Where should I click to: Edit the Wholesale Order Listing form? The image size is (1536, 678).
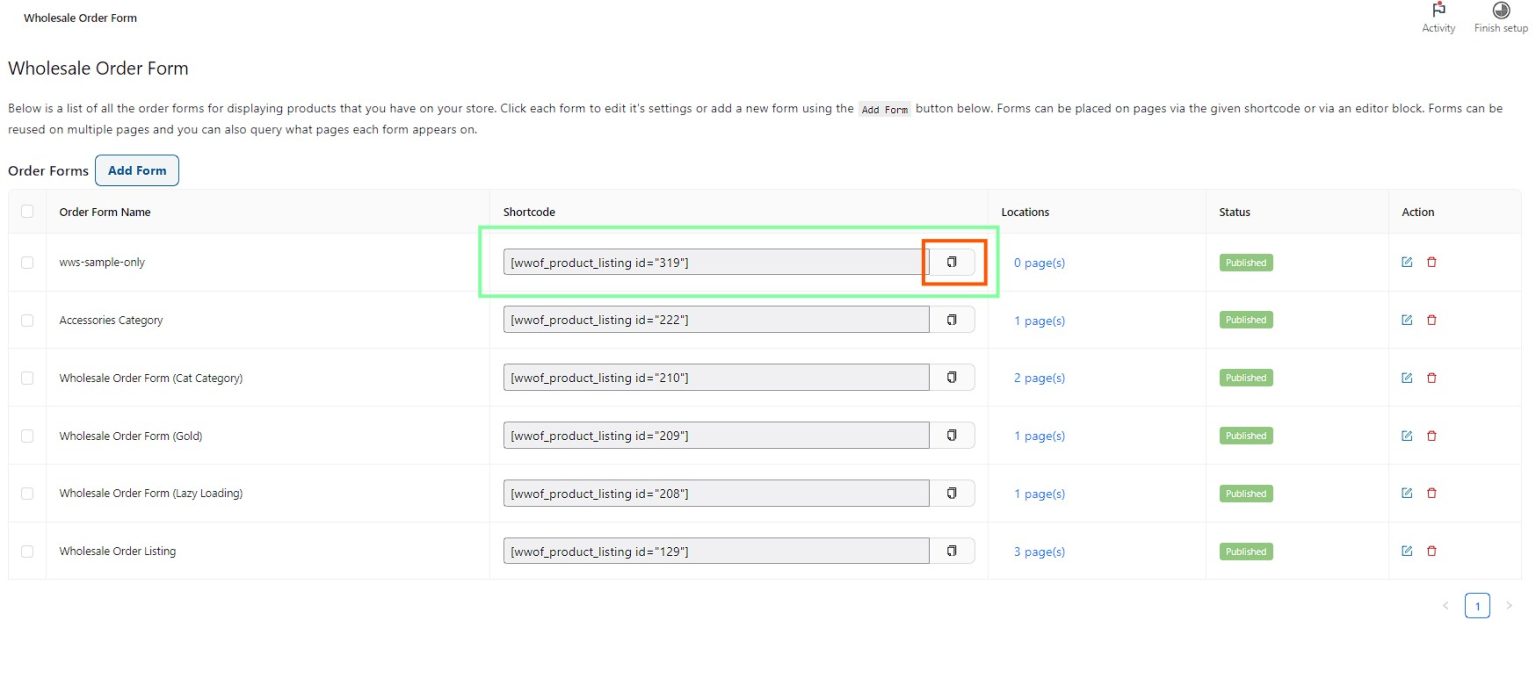(x=1406, y=551)
